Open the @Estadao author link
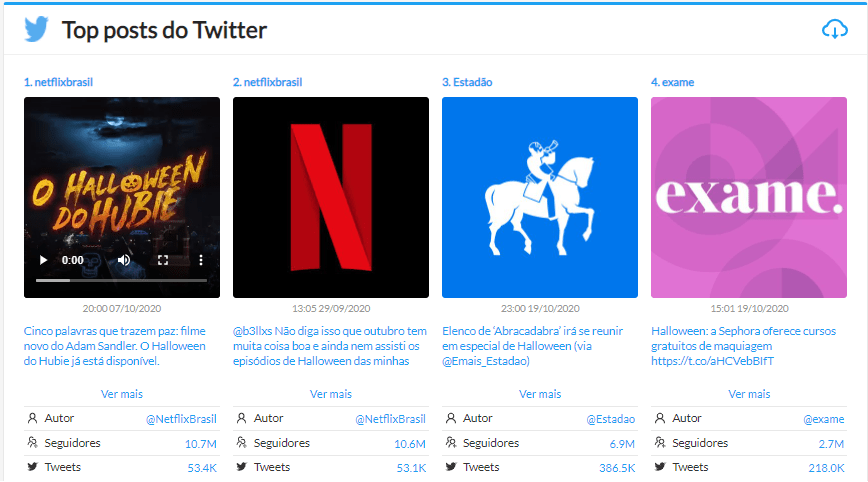868x482 pixels. [610, 419]
